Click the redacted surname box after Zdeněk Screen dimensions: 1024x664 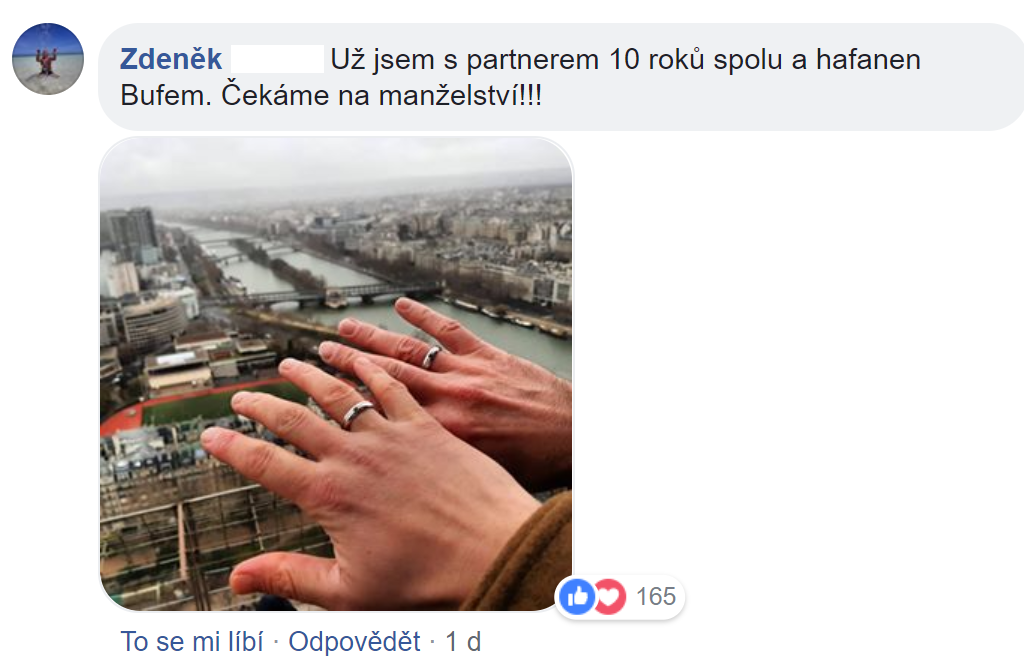tap(278, 59)
